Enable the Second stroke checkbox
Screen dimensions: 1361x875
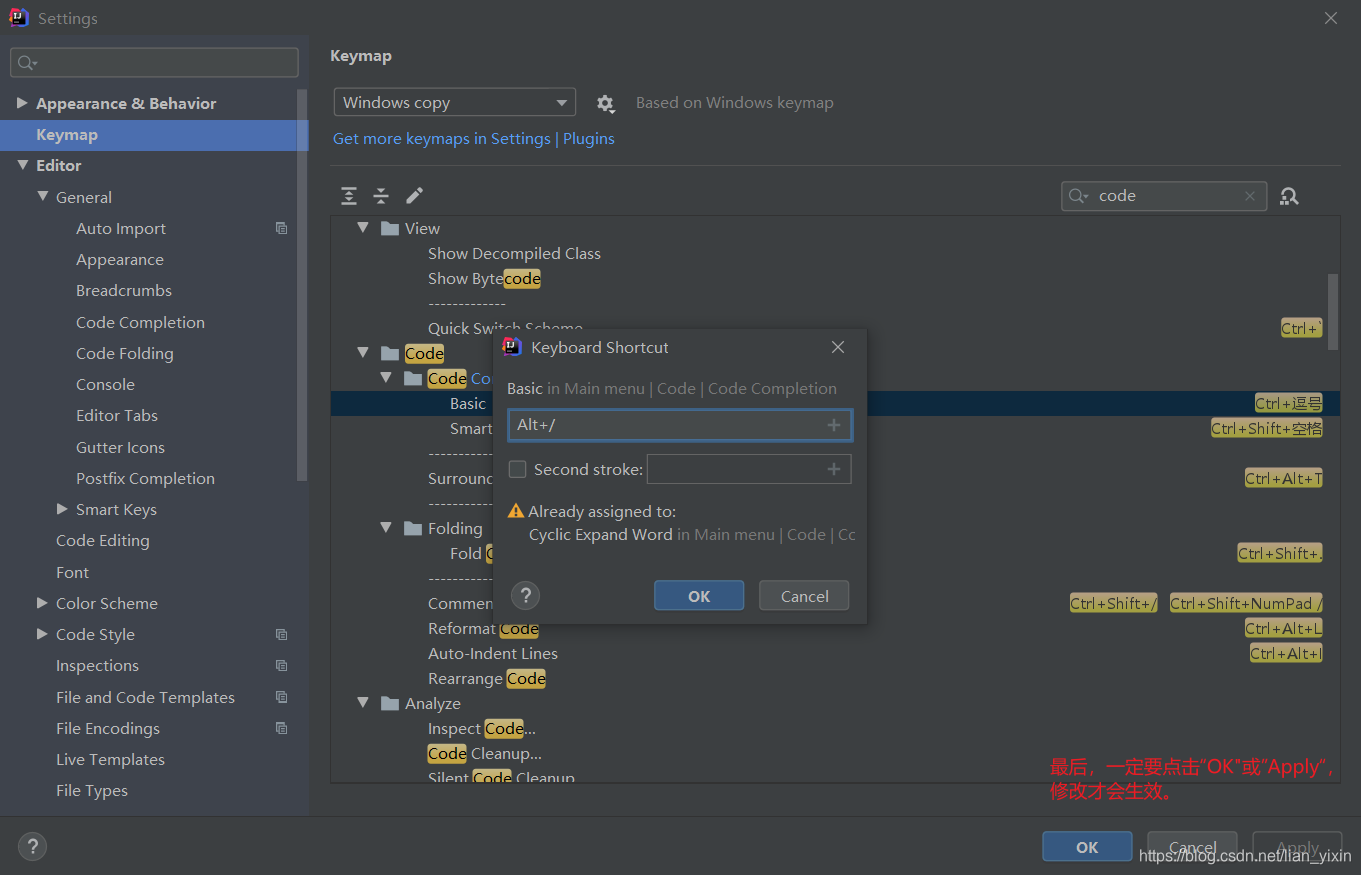coord(517,469)
